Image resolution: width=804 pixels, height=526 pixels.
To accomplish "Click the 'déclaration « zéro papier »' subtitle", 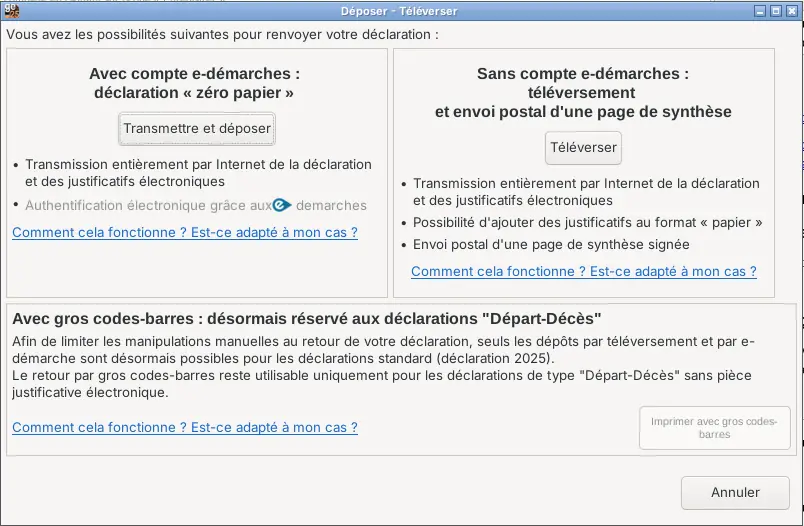I will (194, 93).
